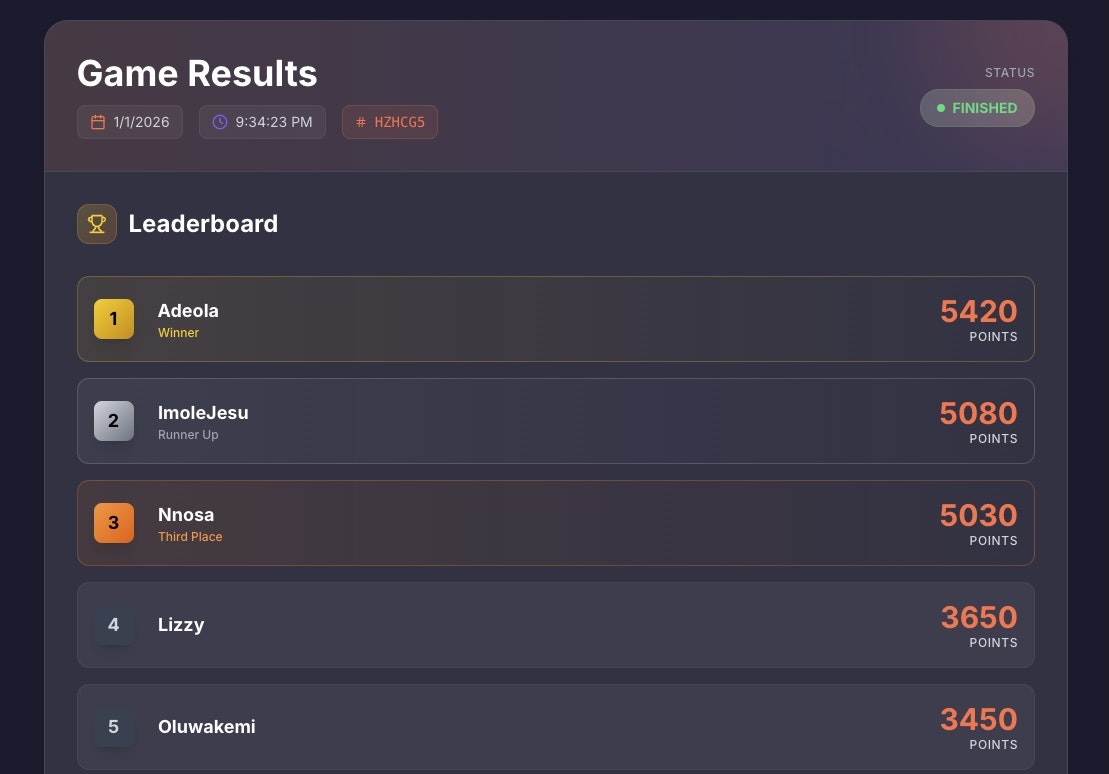Expand ImoleJesu's runner up row

(x=556, y=420)
